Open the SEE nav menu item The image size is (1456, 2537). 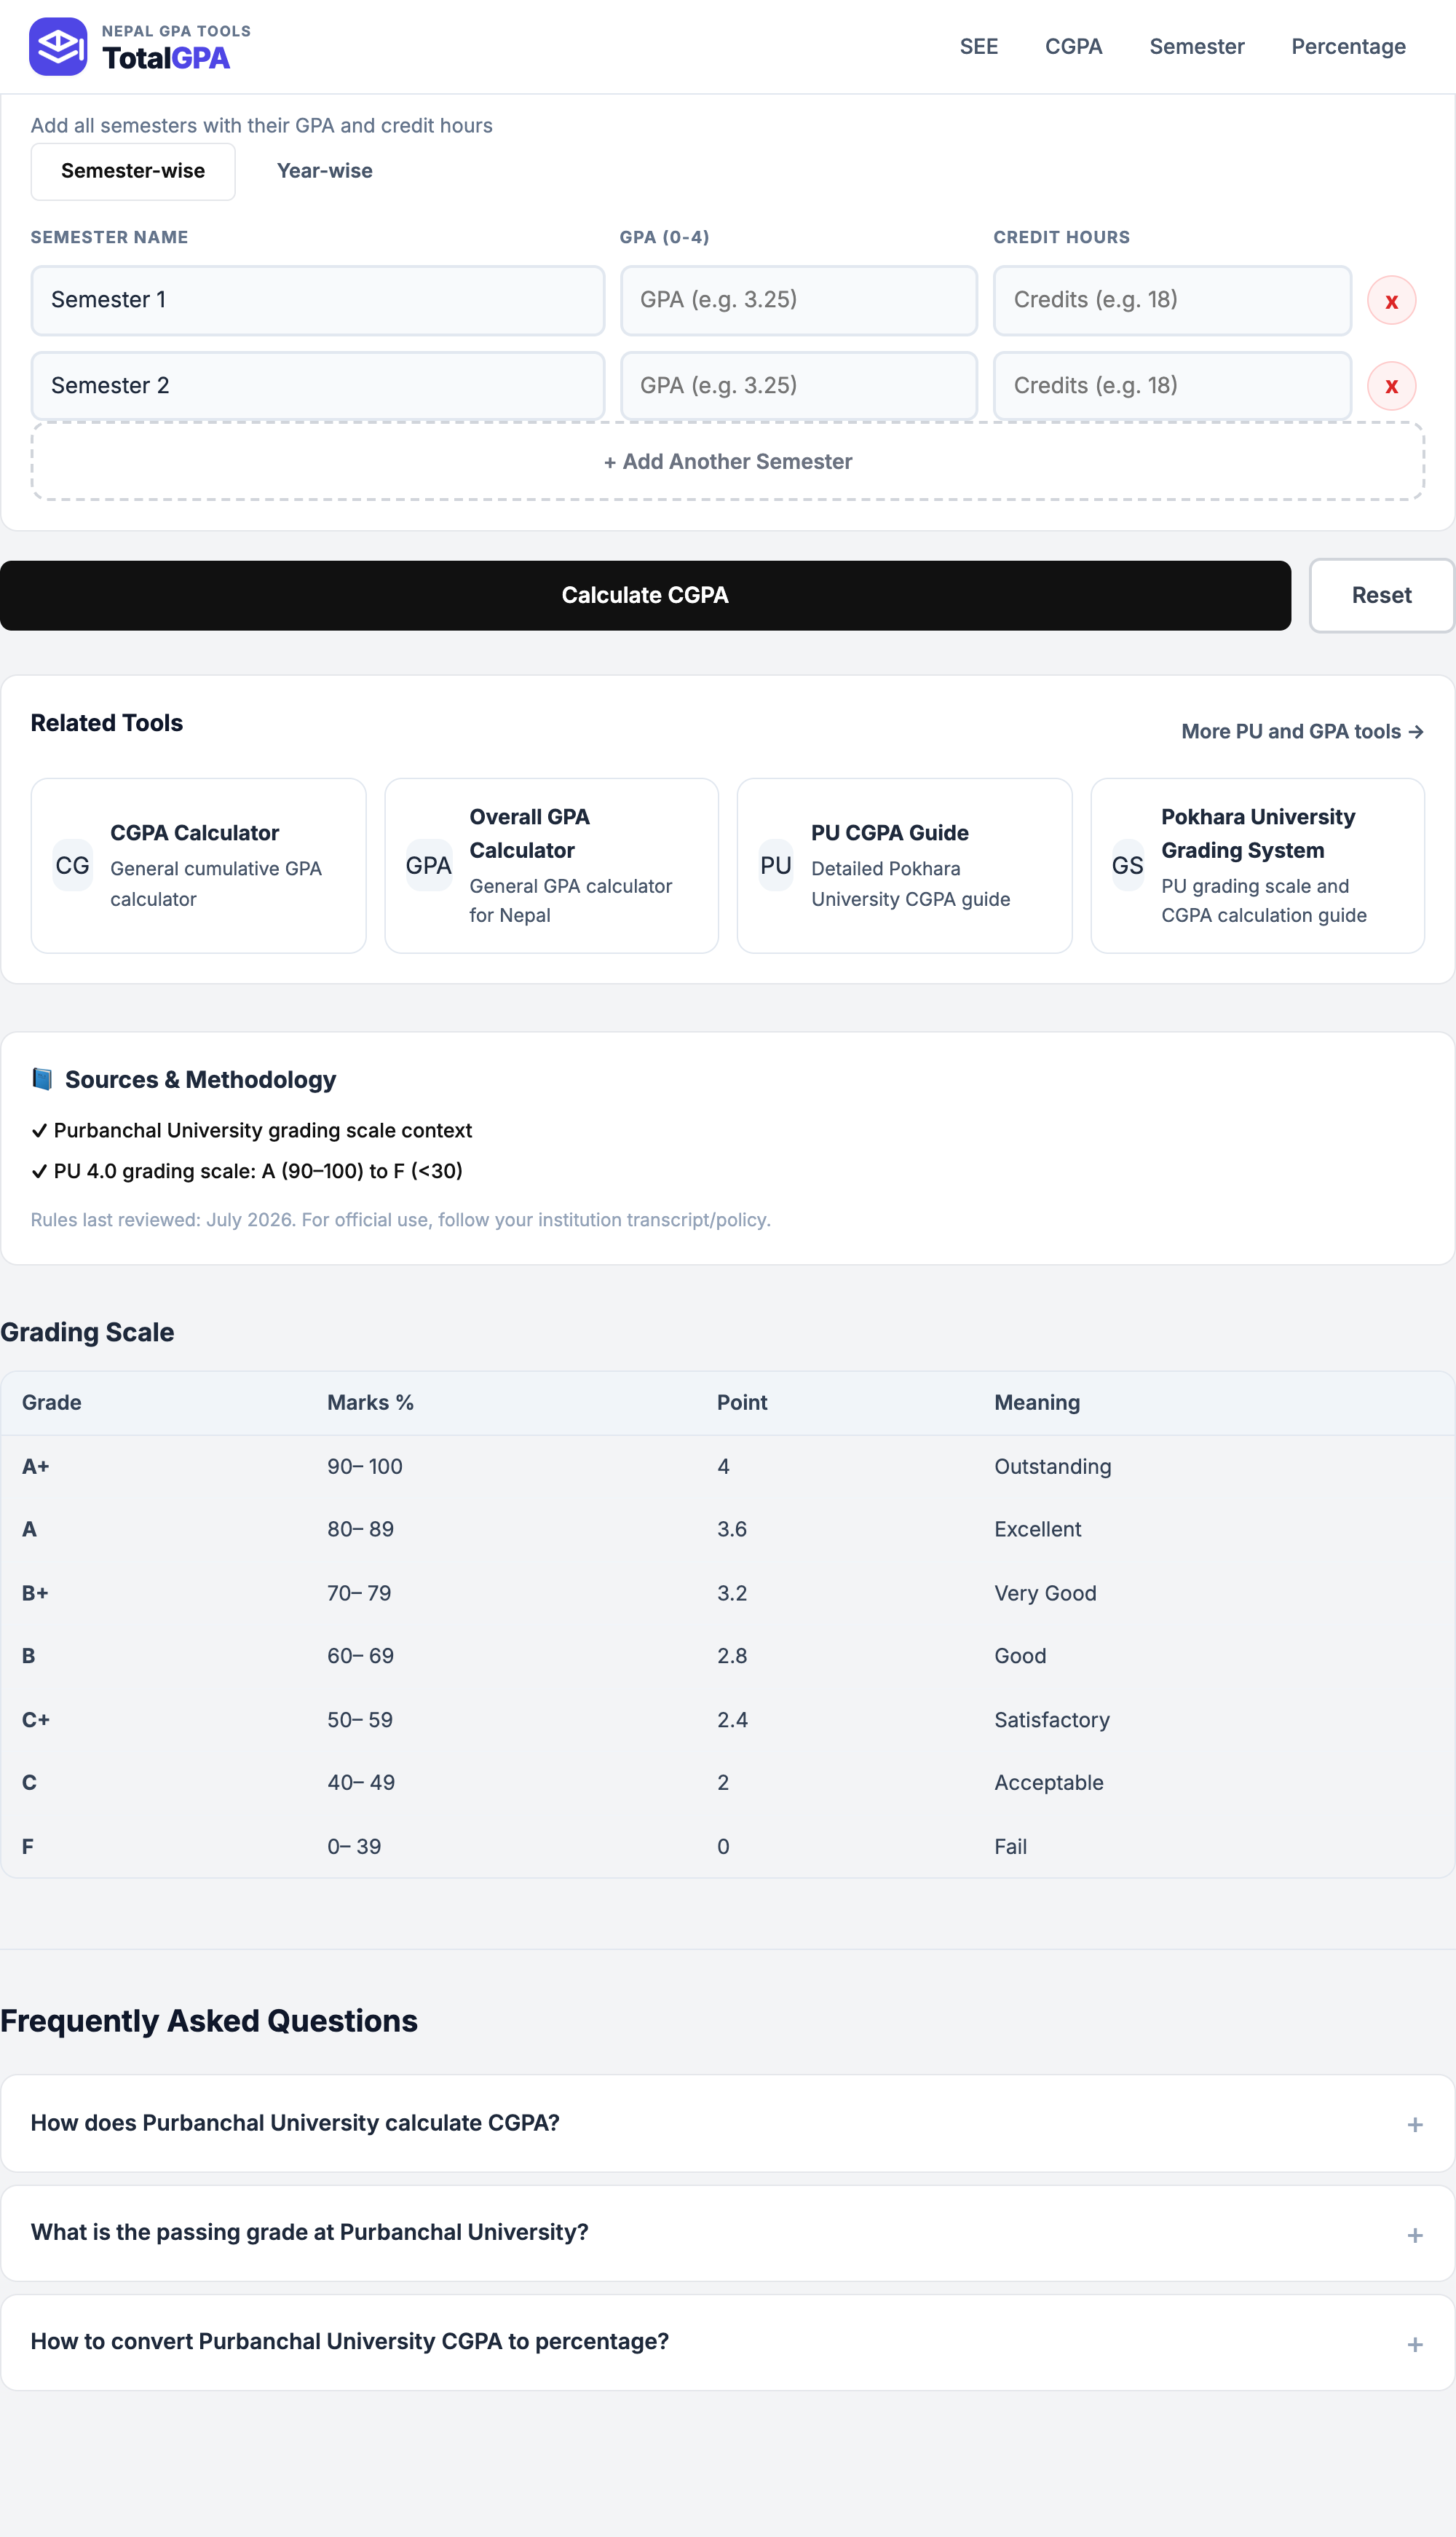(978, 47)
